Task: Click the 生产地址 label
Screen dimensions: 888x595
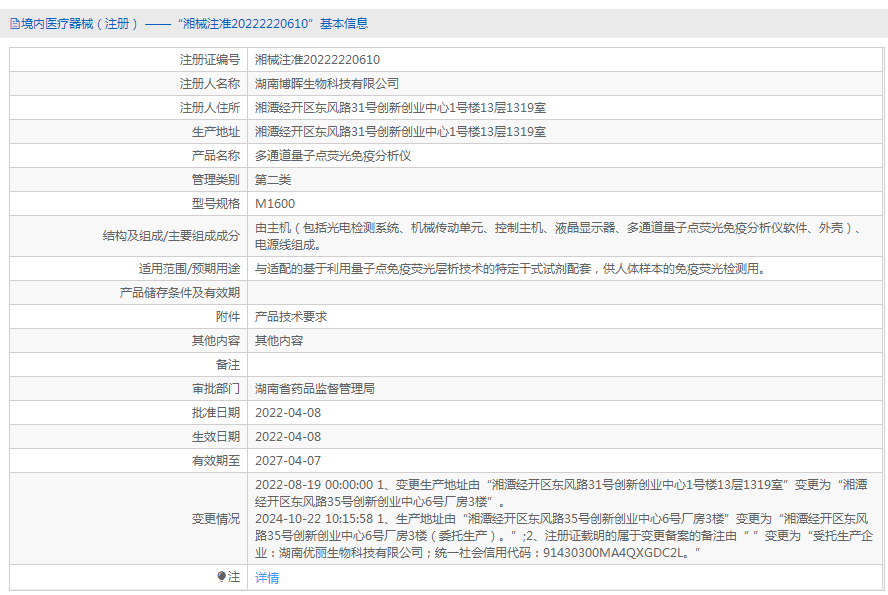Action: (x=216, y=132)
